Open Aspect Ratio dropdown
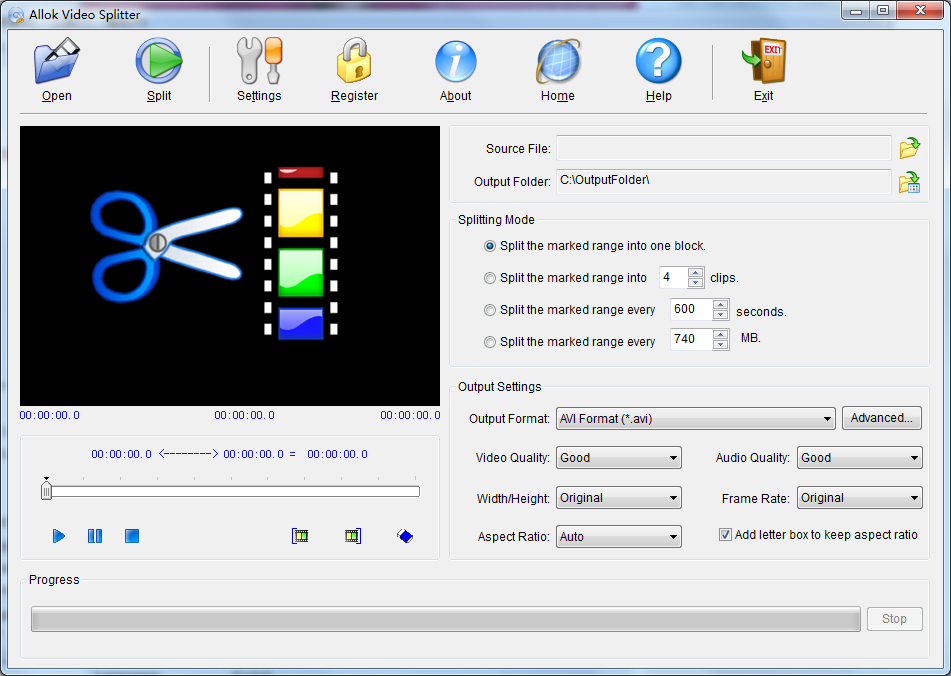This screenshot has height=676, width=951. (619, 537)
